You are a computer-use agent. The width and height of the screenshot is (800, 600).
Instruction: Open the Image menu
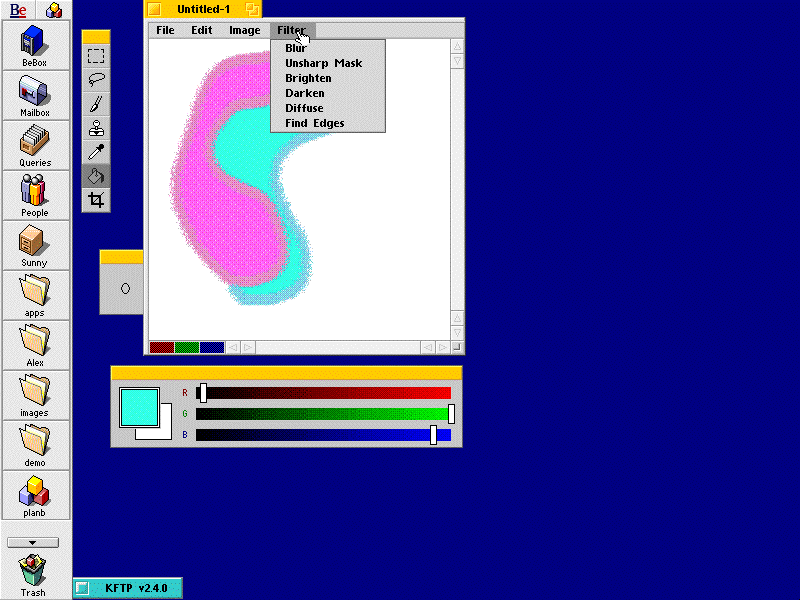[244, 30]
